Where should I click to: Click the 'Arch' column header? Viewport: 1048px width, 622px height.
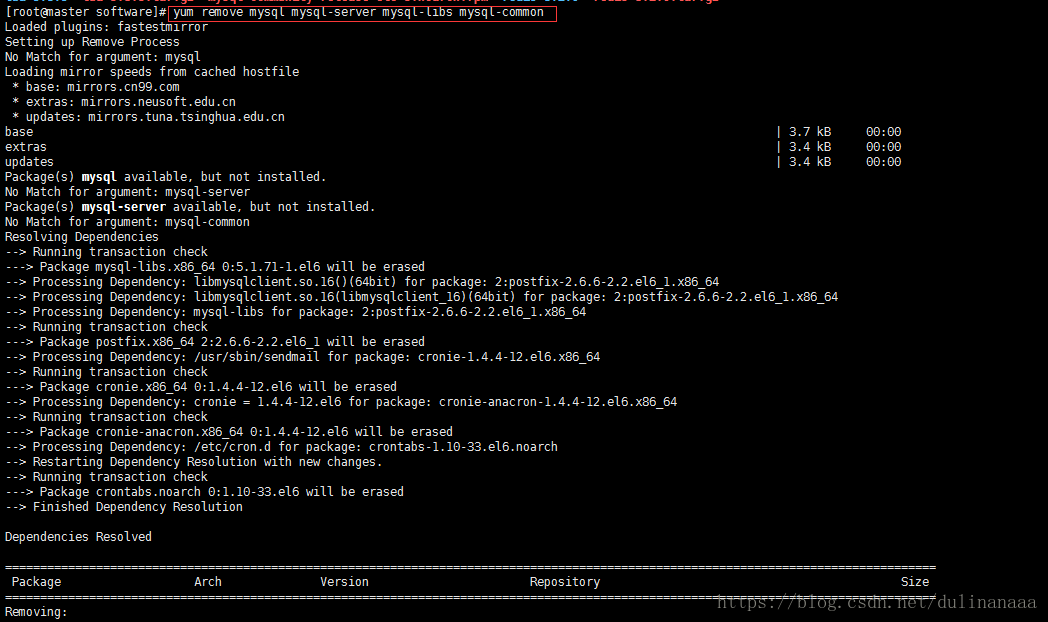click(208, 582)
